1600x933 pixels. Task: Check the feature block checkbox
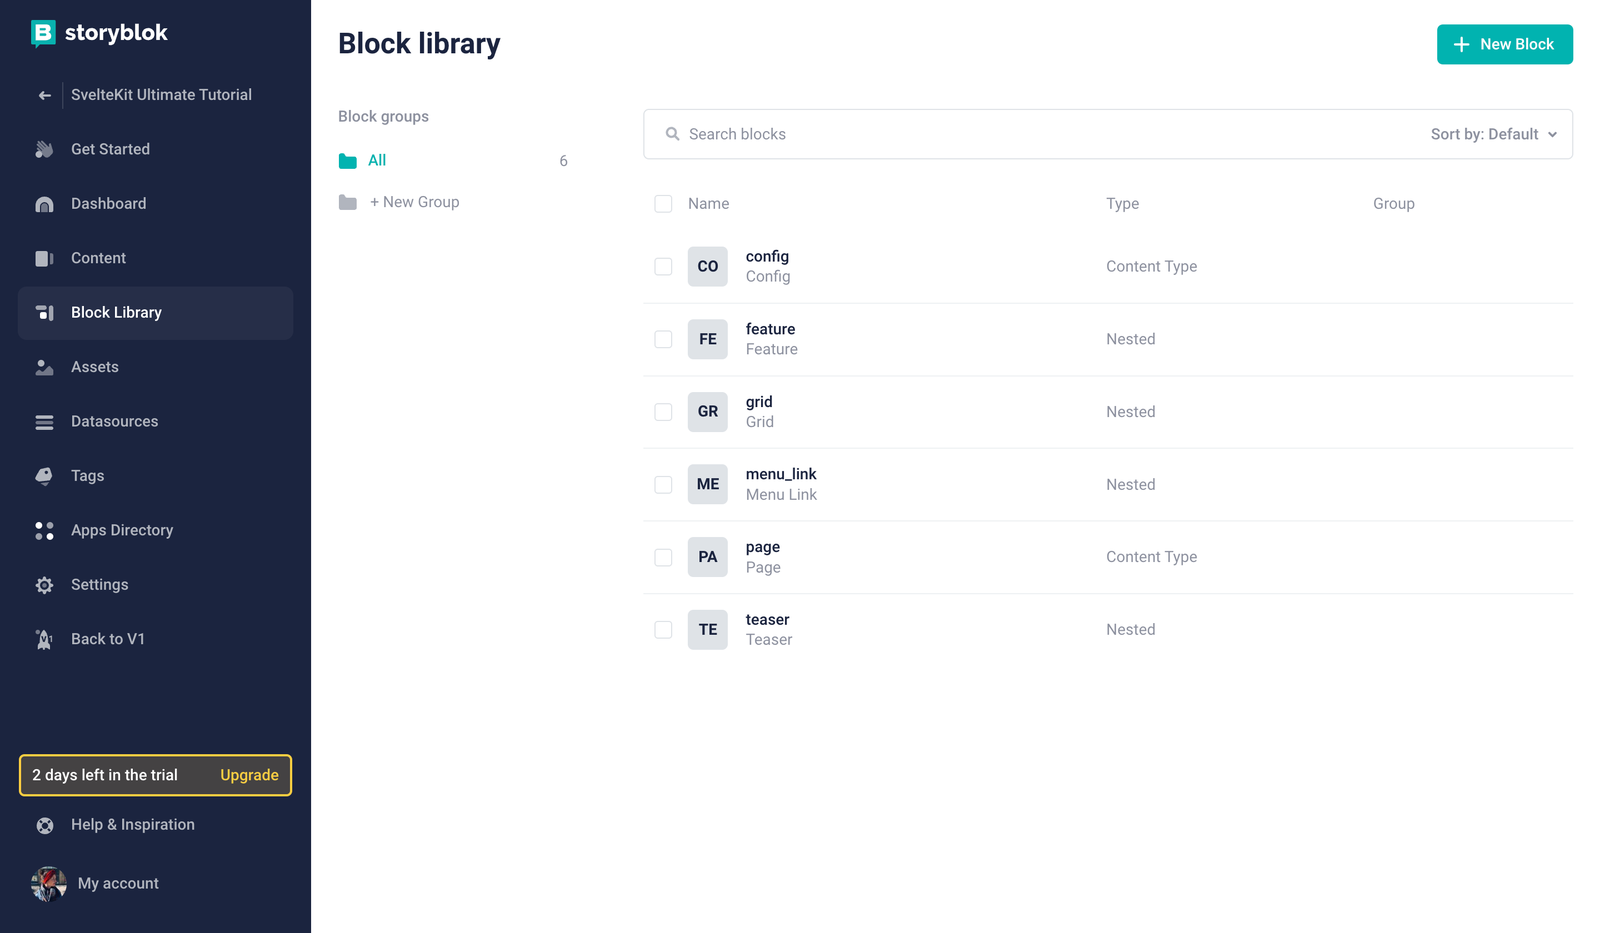(663, 339)
